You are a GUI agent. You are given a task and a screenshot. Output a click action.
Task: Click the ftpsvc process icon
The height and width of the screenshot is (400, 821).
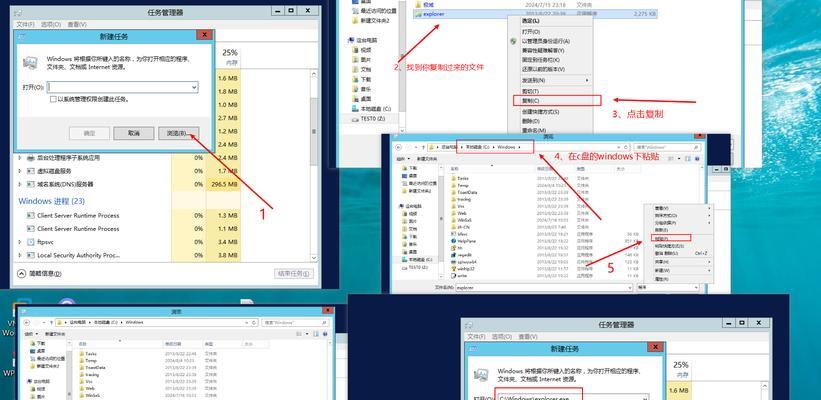click(31, 242)
